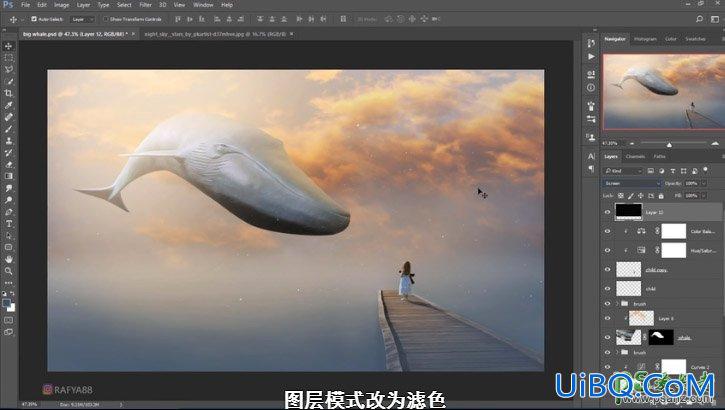This screenshot has width=725, height=410.
Task: Hide the child copy layer
Action: pyautogui.click(x=608, y=269)
